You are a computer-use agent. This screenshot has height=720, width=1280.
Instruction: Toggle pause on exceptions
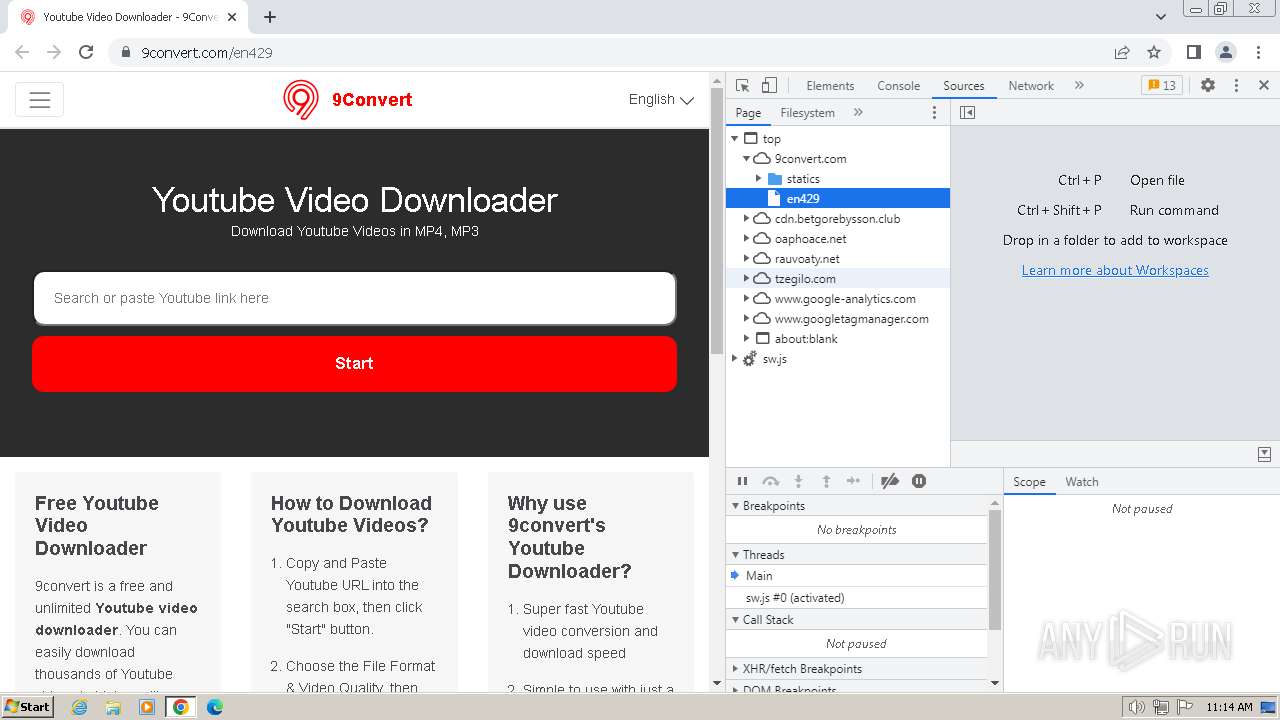(919, 481)
